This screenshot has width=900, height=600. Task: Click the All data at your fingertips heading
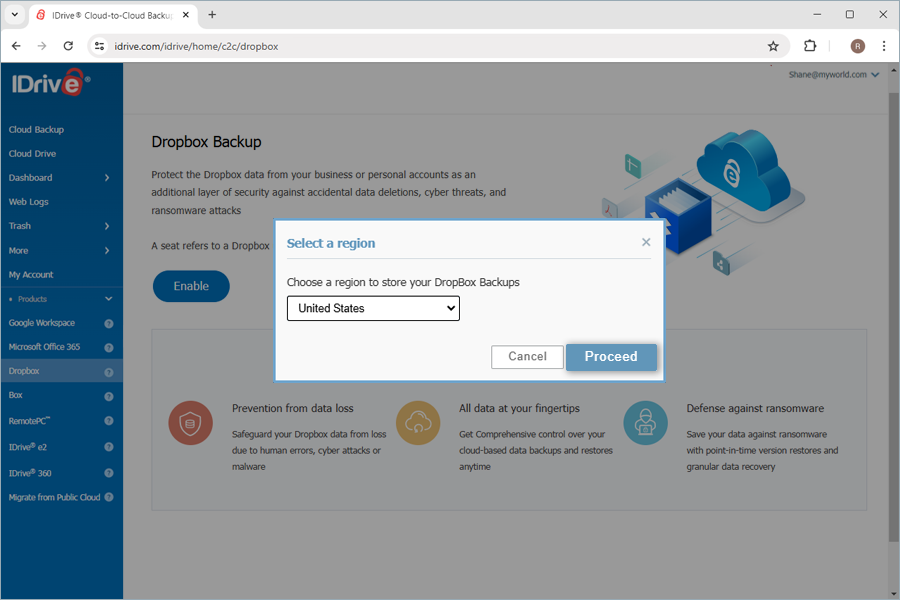pos(519,408)
